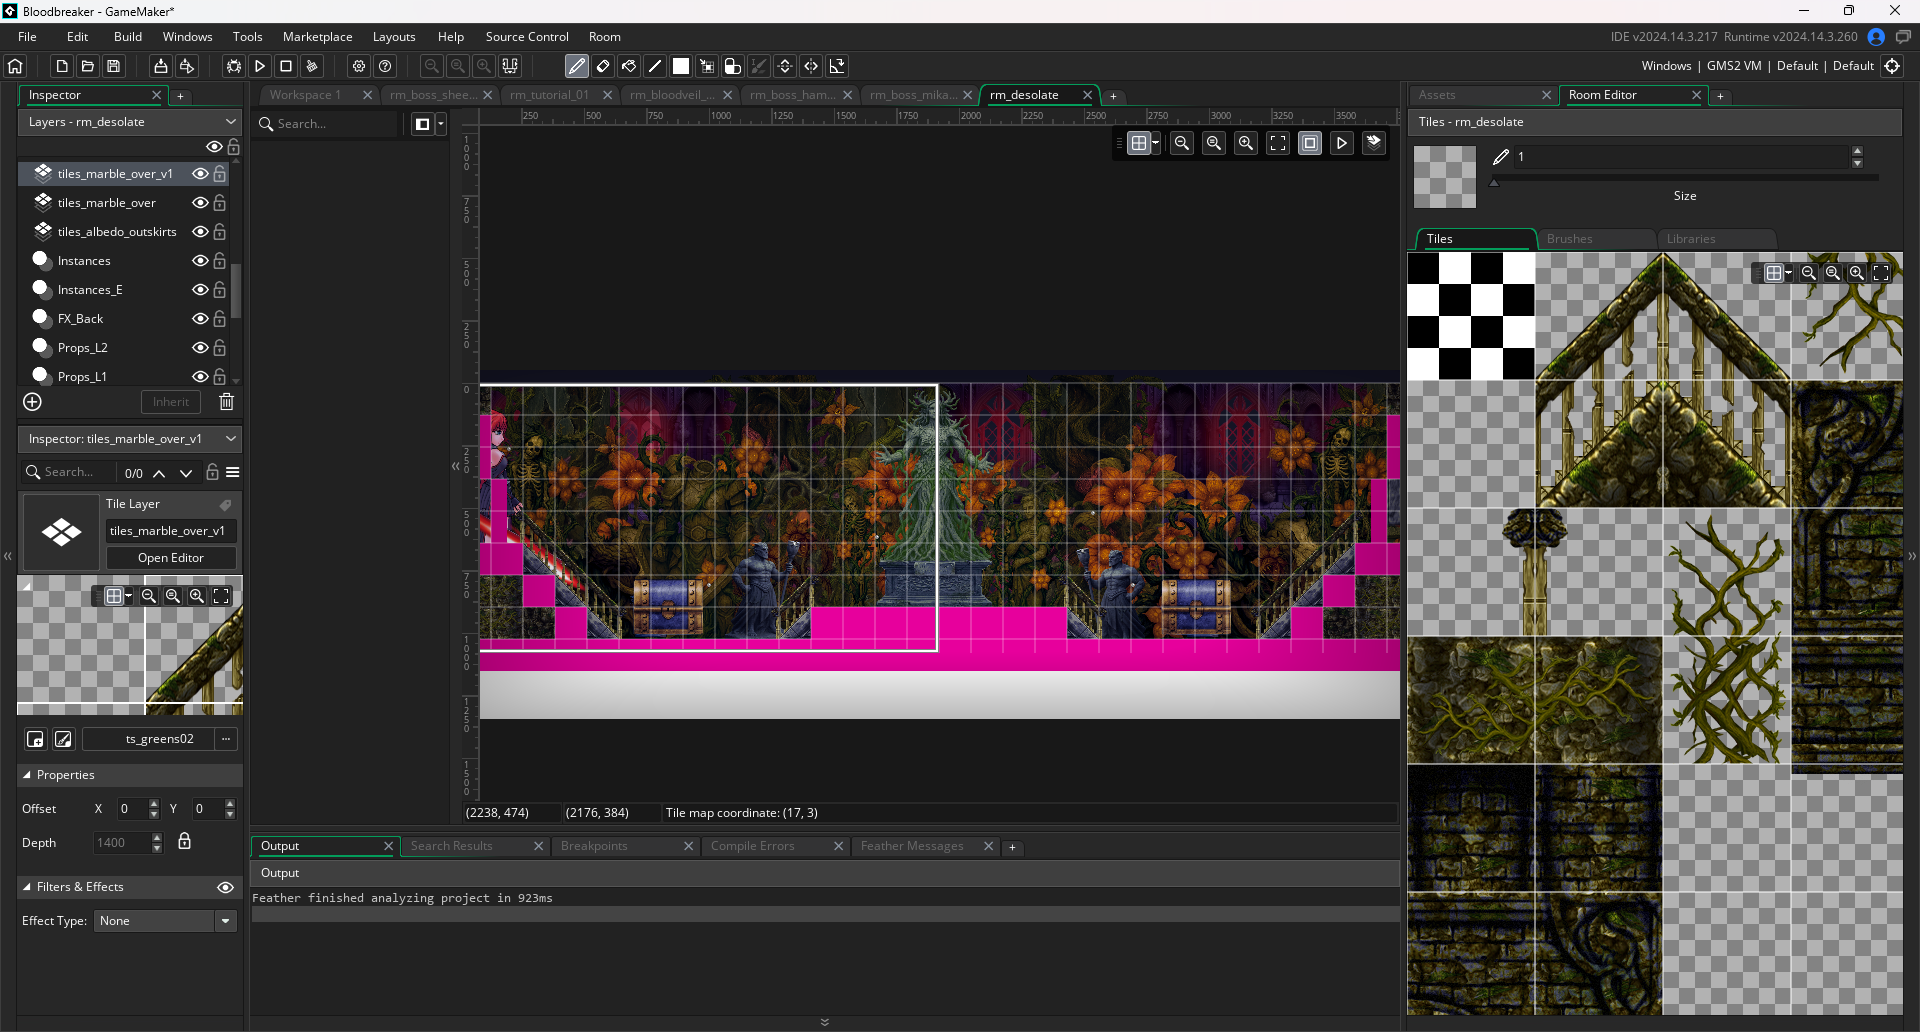
Task: Click the debug bug icon
Action: tap(234, 66)
